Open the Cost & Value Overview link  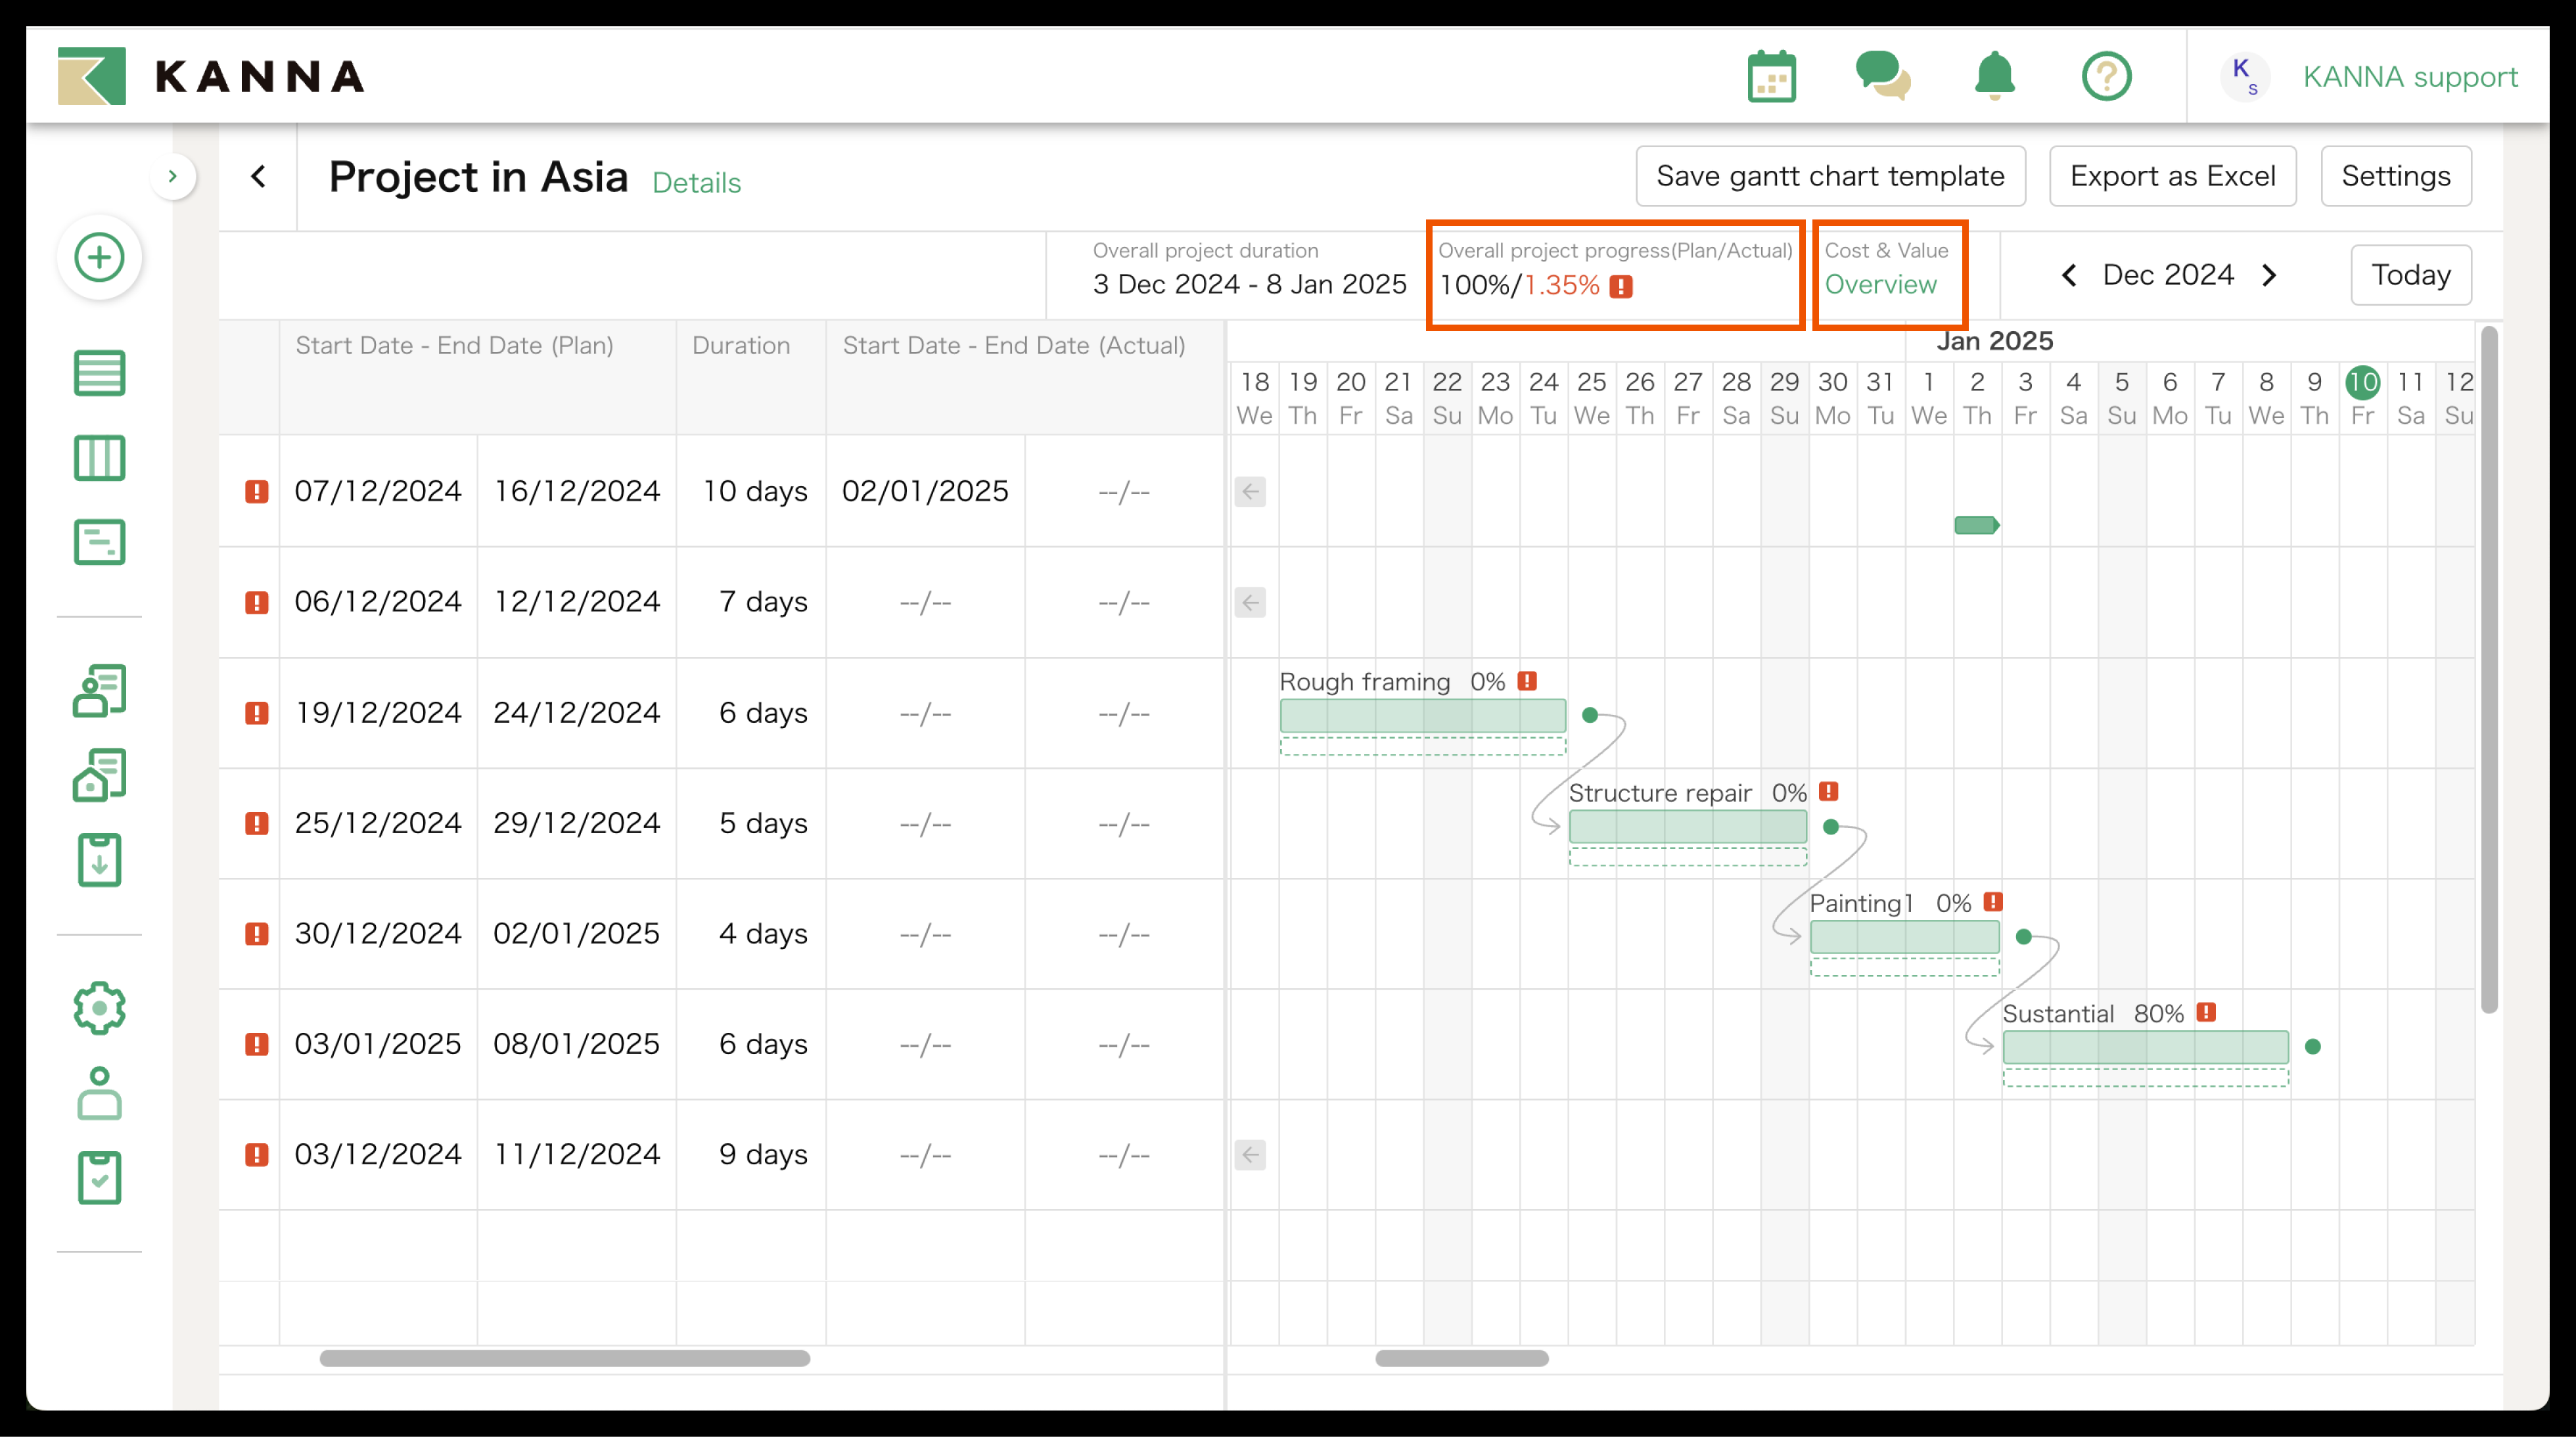1880,285
